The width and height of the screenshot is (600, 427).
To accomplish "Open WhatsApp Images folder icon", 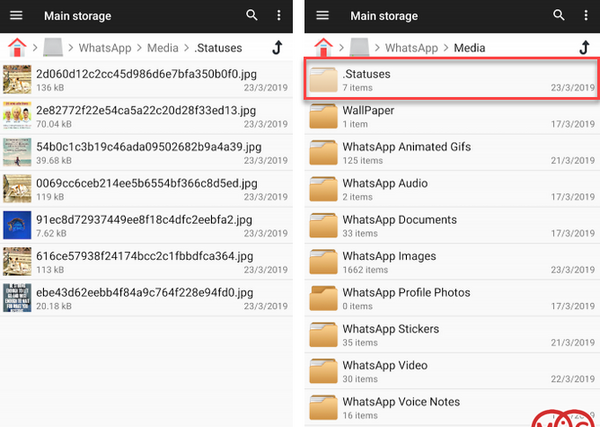I will click(x=323, y=262).
